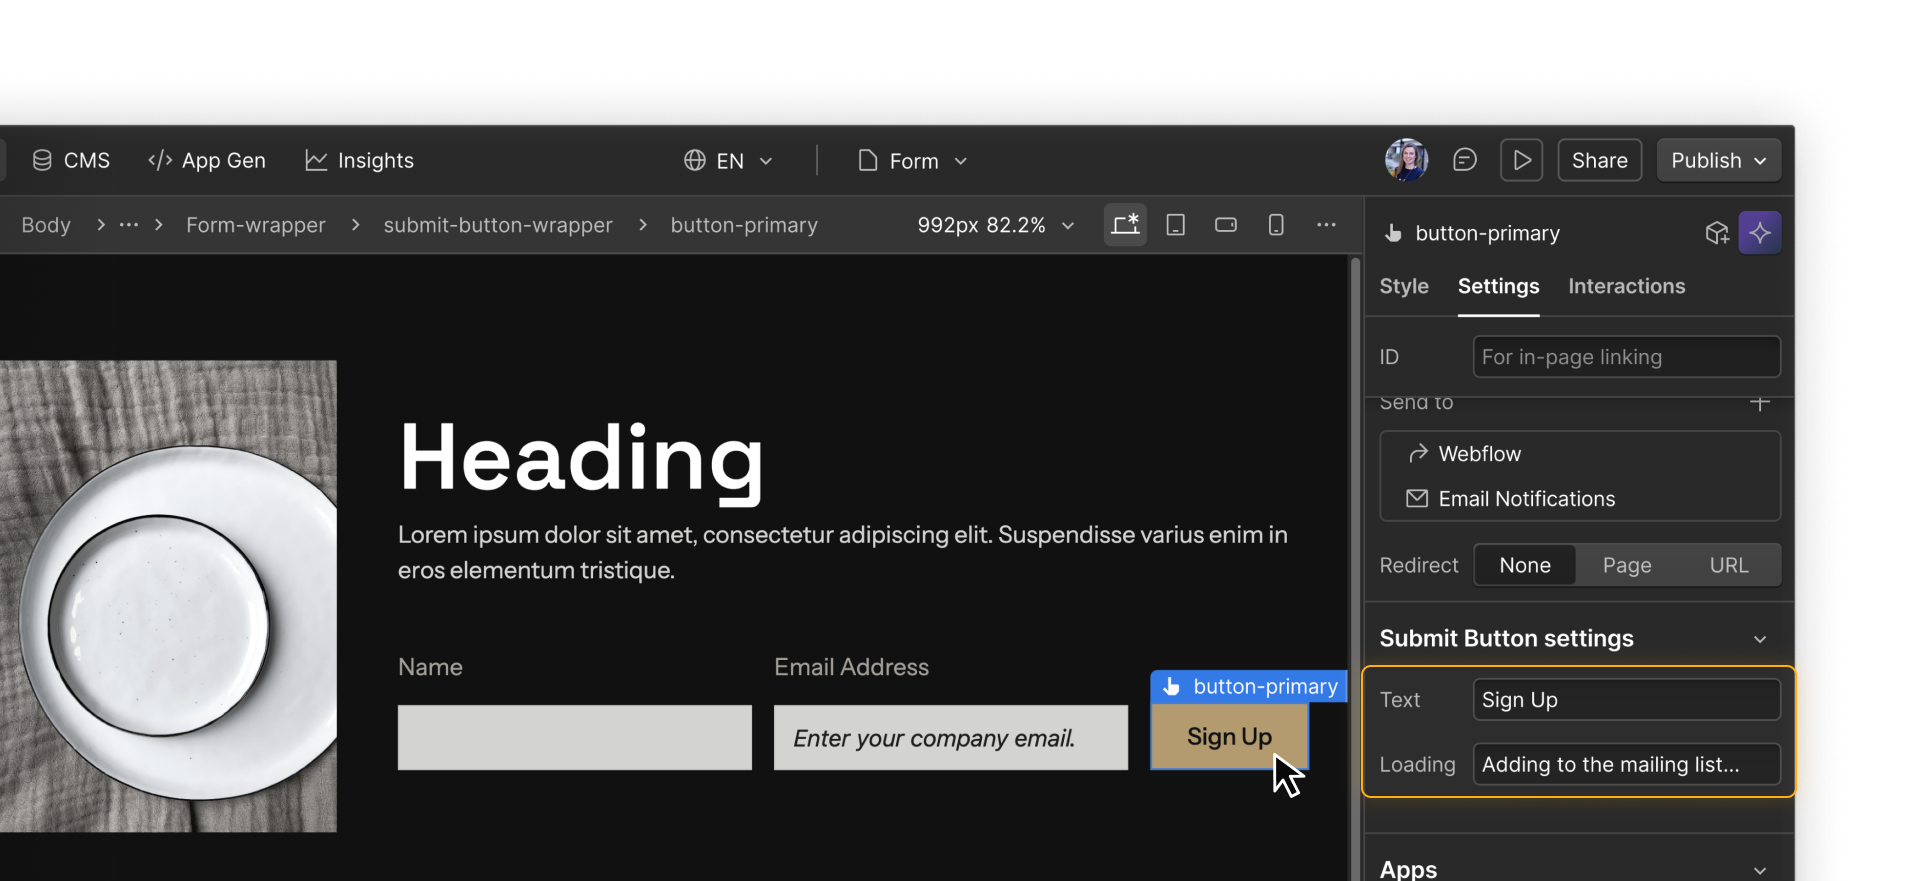Select the plate image on canvas
The width and height of the screenshot is (1920, 881).
coord(168,596)
